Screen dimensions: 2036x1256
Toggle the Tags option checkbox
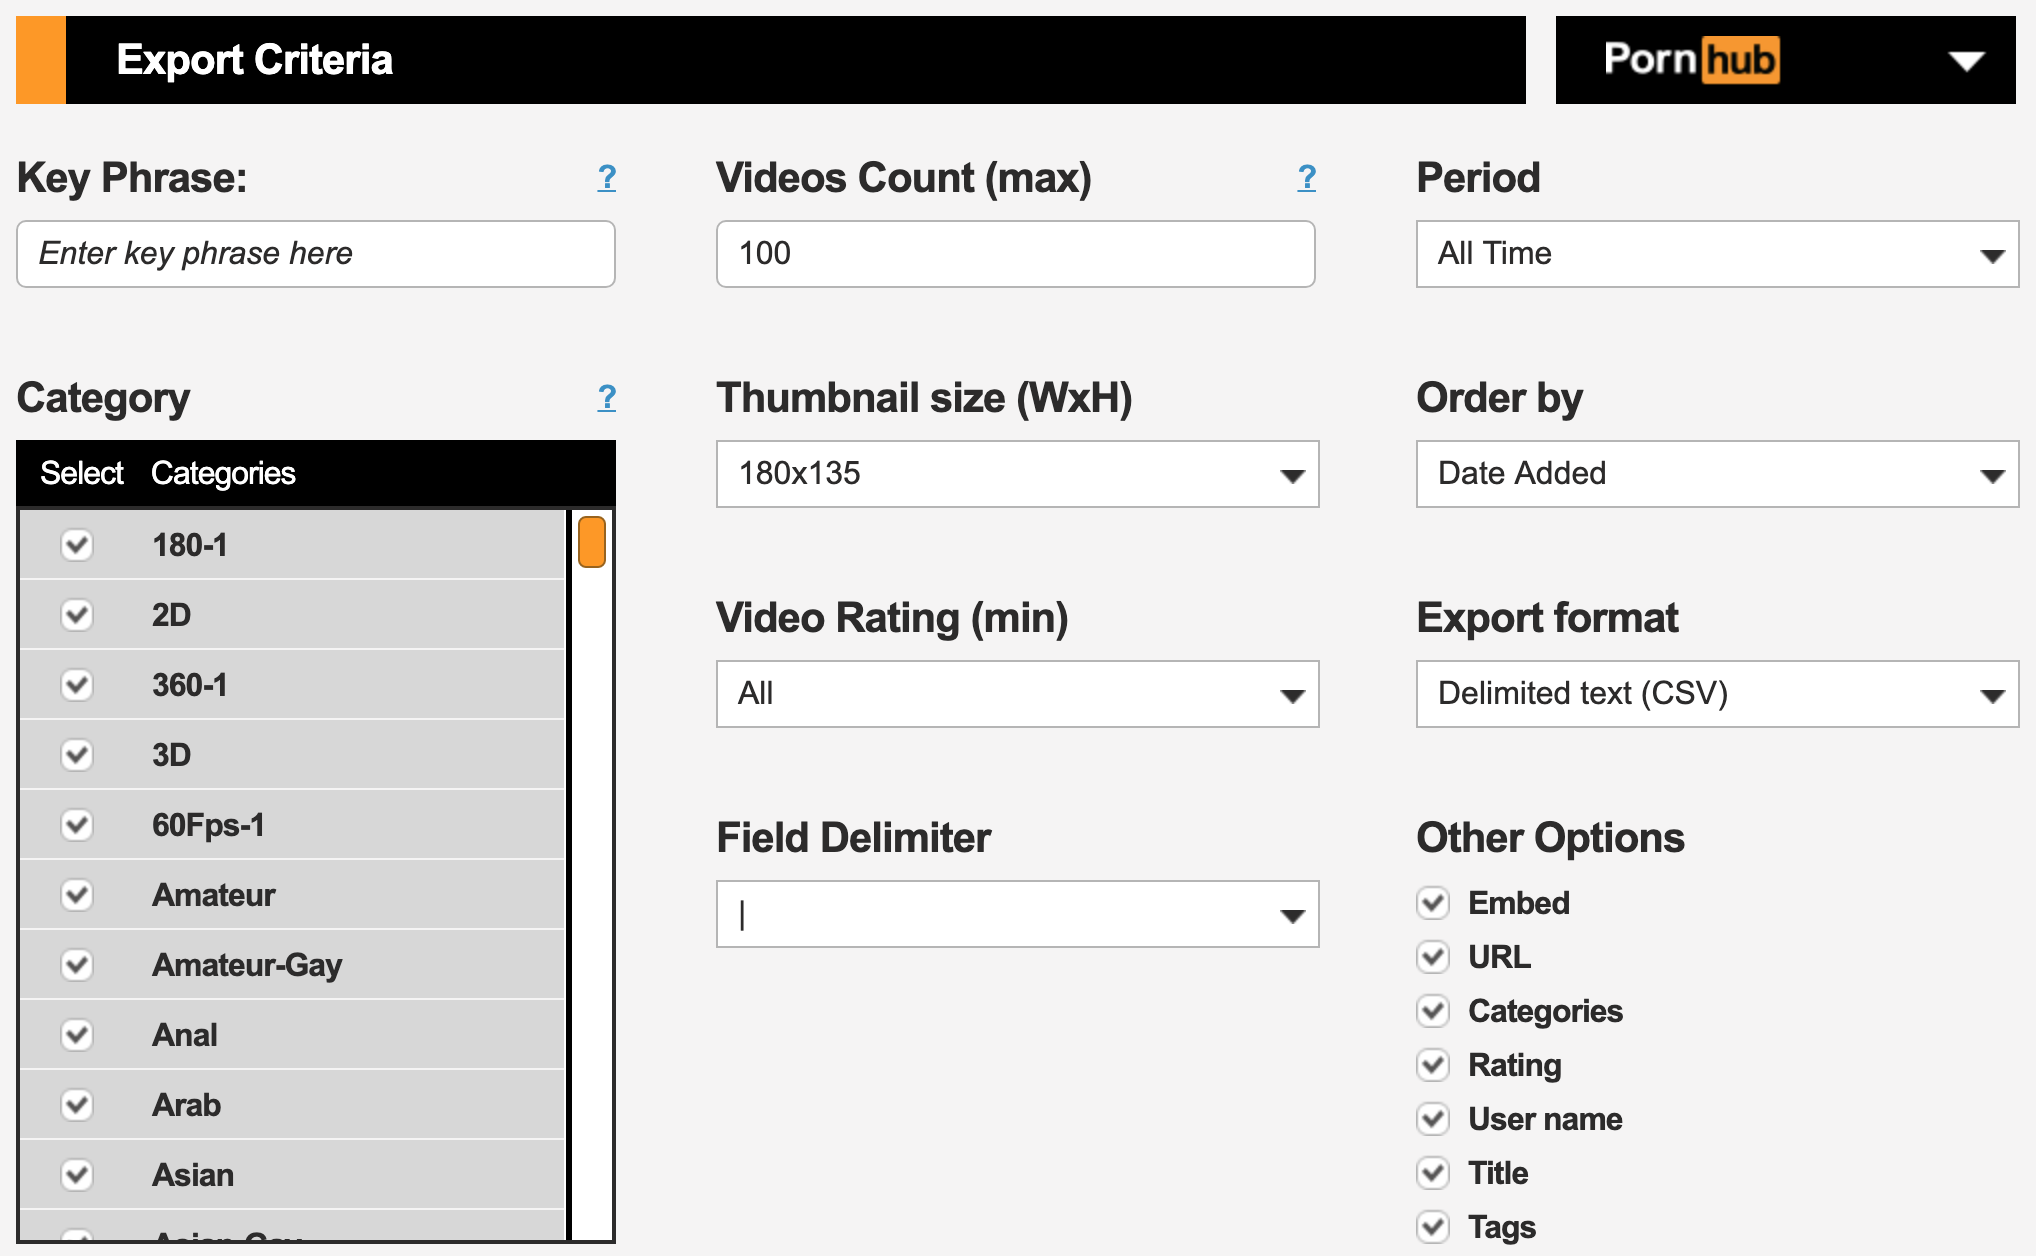click(x=1433, y=1227)
